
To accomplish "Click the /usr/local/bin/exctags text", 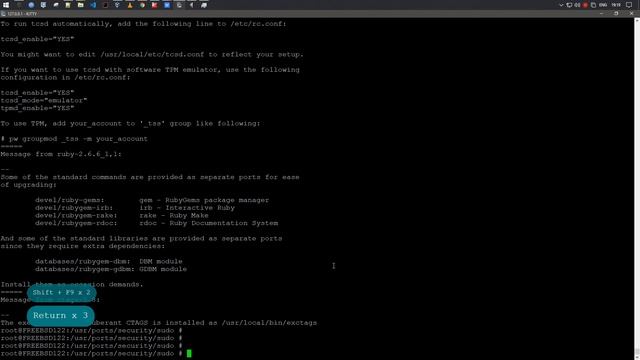I will click(269, 323).
